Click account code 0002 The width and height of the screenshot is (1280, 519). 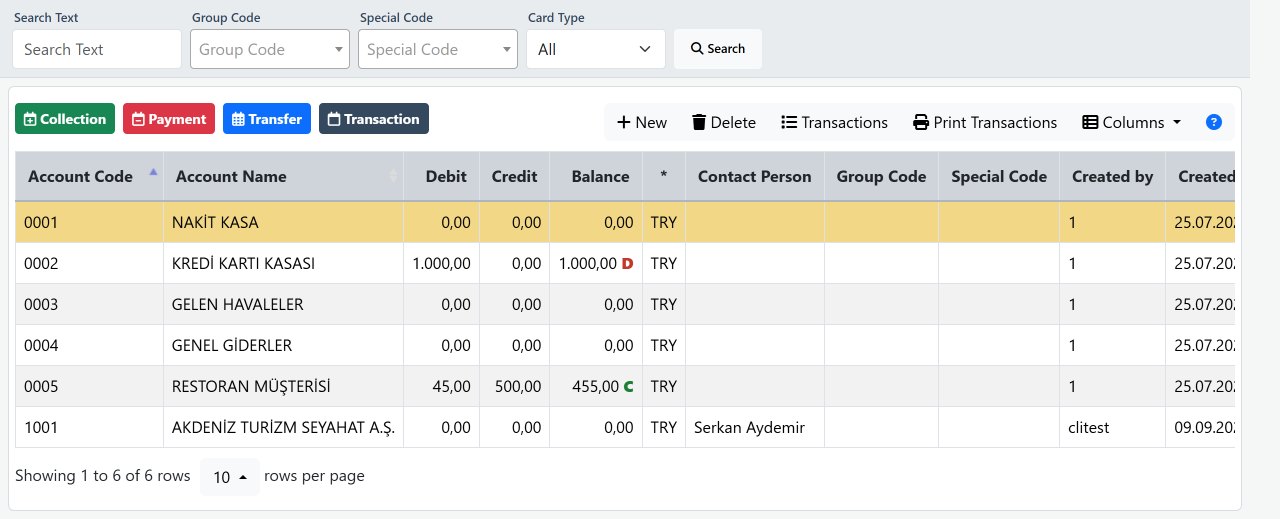coord(41,263)
